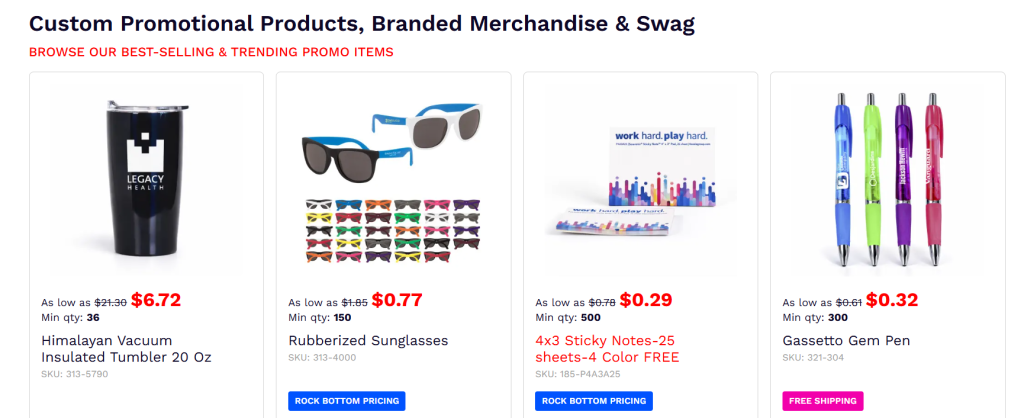The image size is (1024, 418).
Task: Click 4x3 Sticky Notes-25 sheets title link
Action: click(607, 348)
